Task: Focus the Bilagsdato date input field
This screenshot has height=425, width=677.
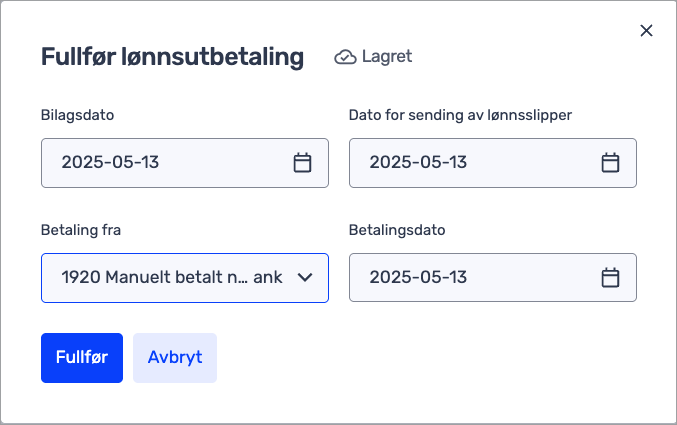Action: [185, 163]
